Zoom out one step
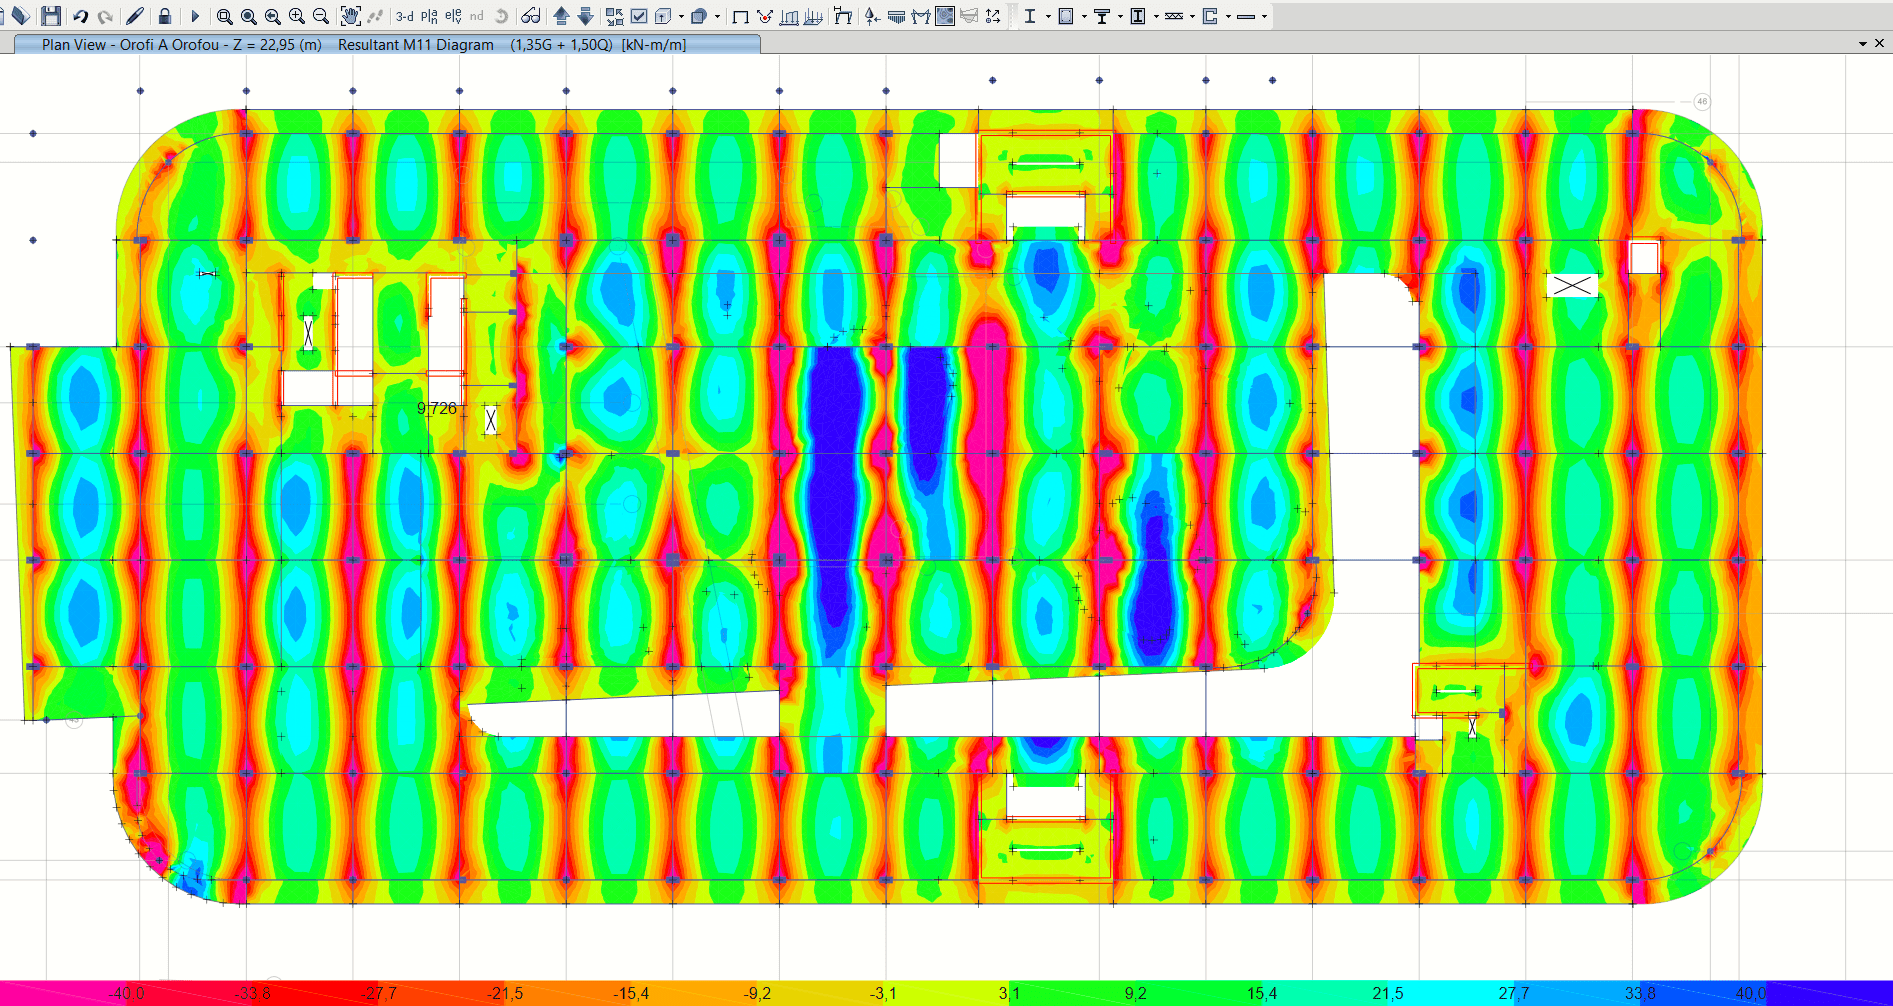Viewport: 1893px width, 1006px height. 321,16
